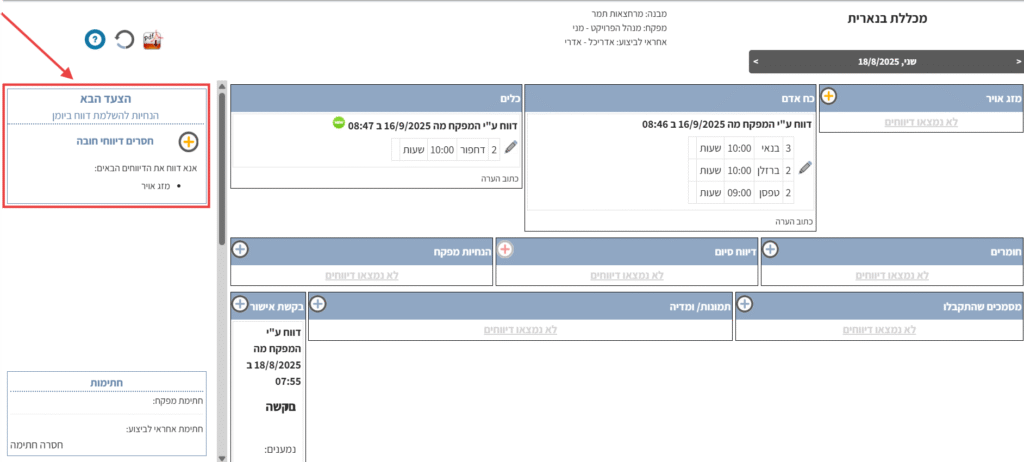Click לא נמצאו דיווחים link under מזג אויר

(918, 122)
